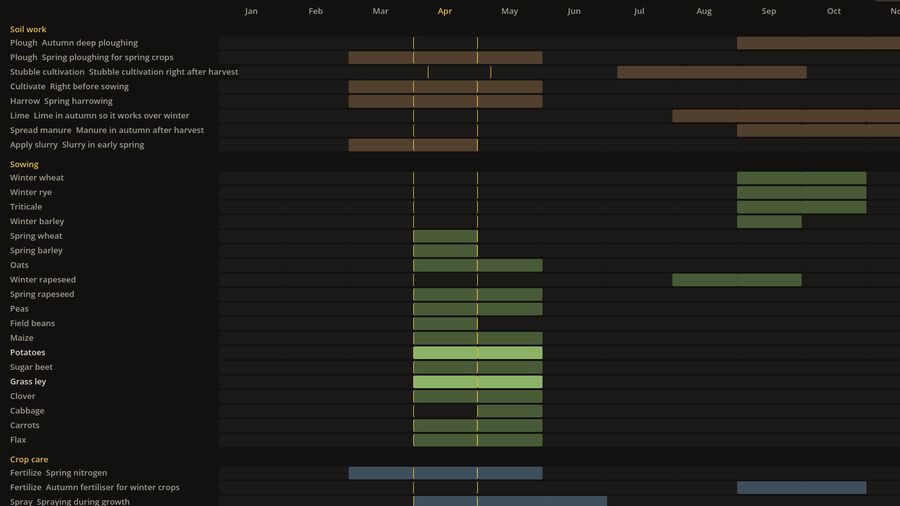Select Harrow Spring harrowing row label
The width and height of the screenshot is (900, 506).
click(x=61, y=100)
